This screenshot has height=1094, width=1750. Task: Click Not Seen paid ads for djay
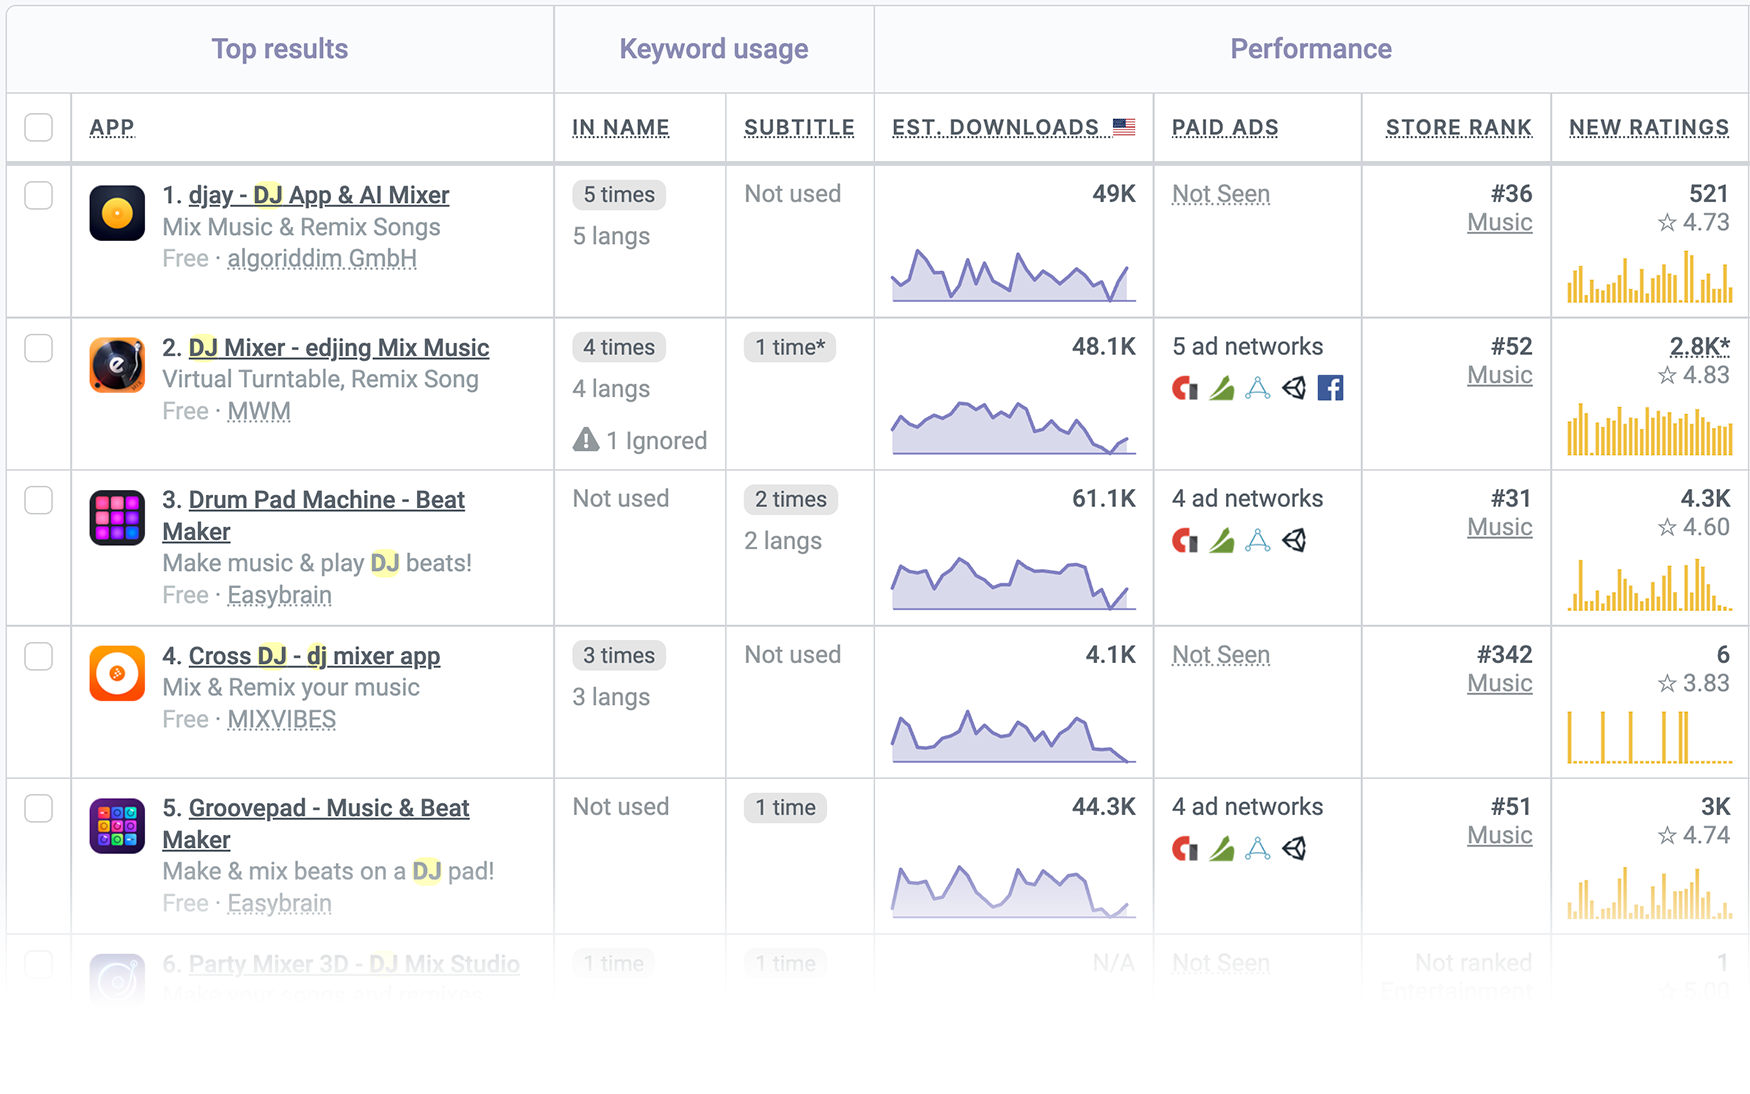1221,194
